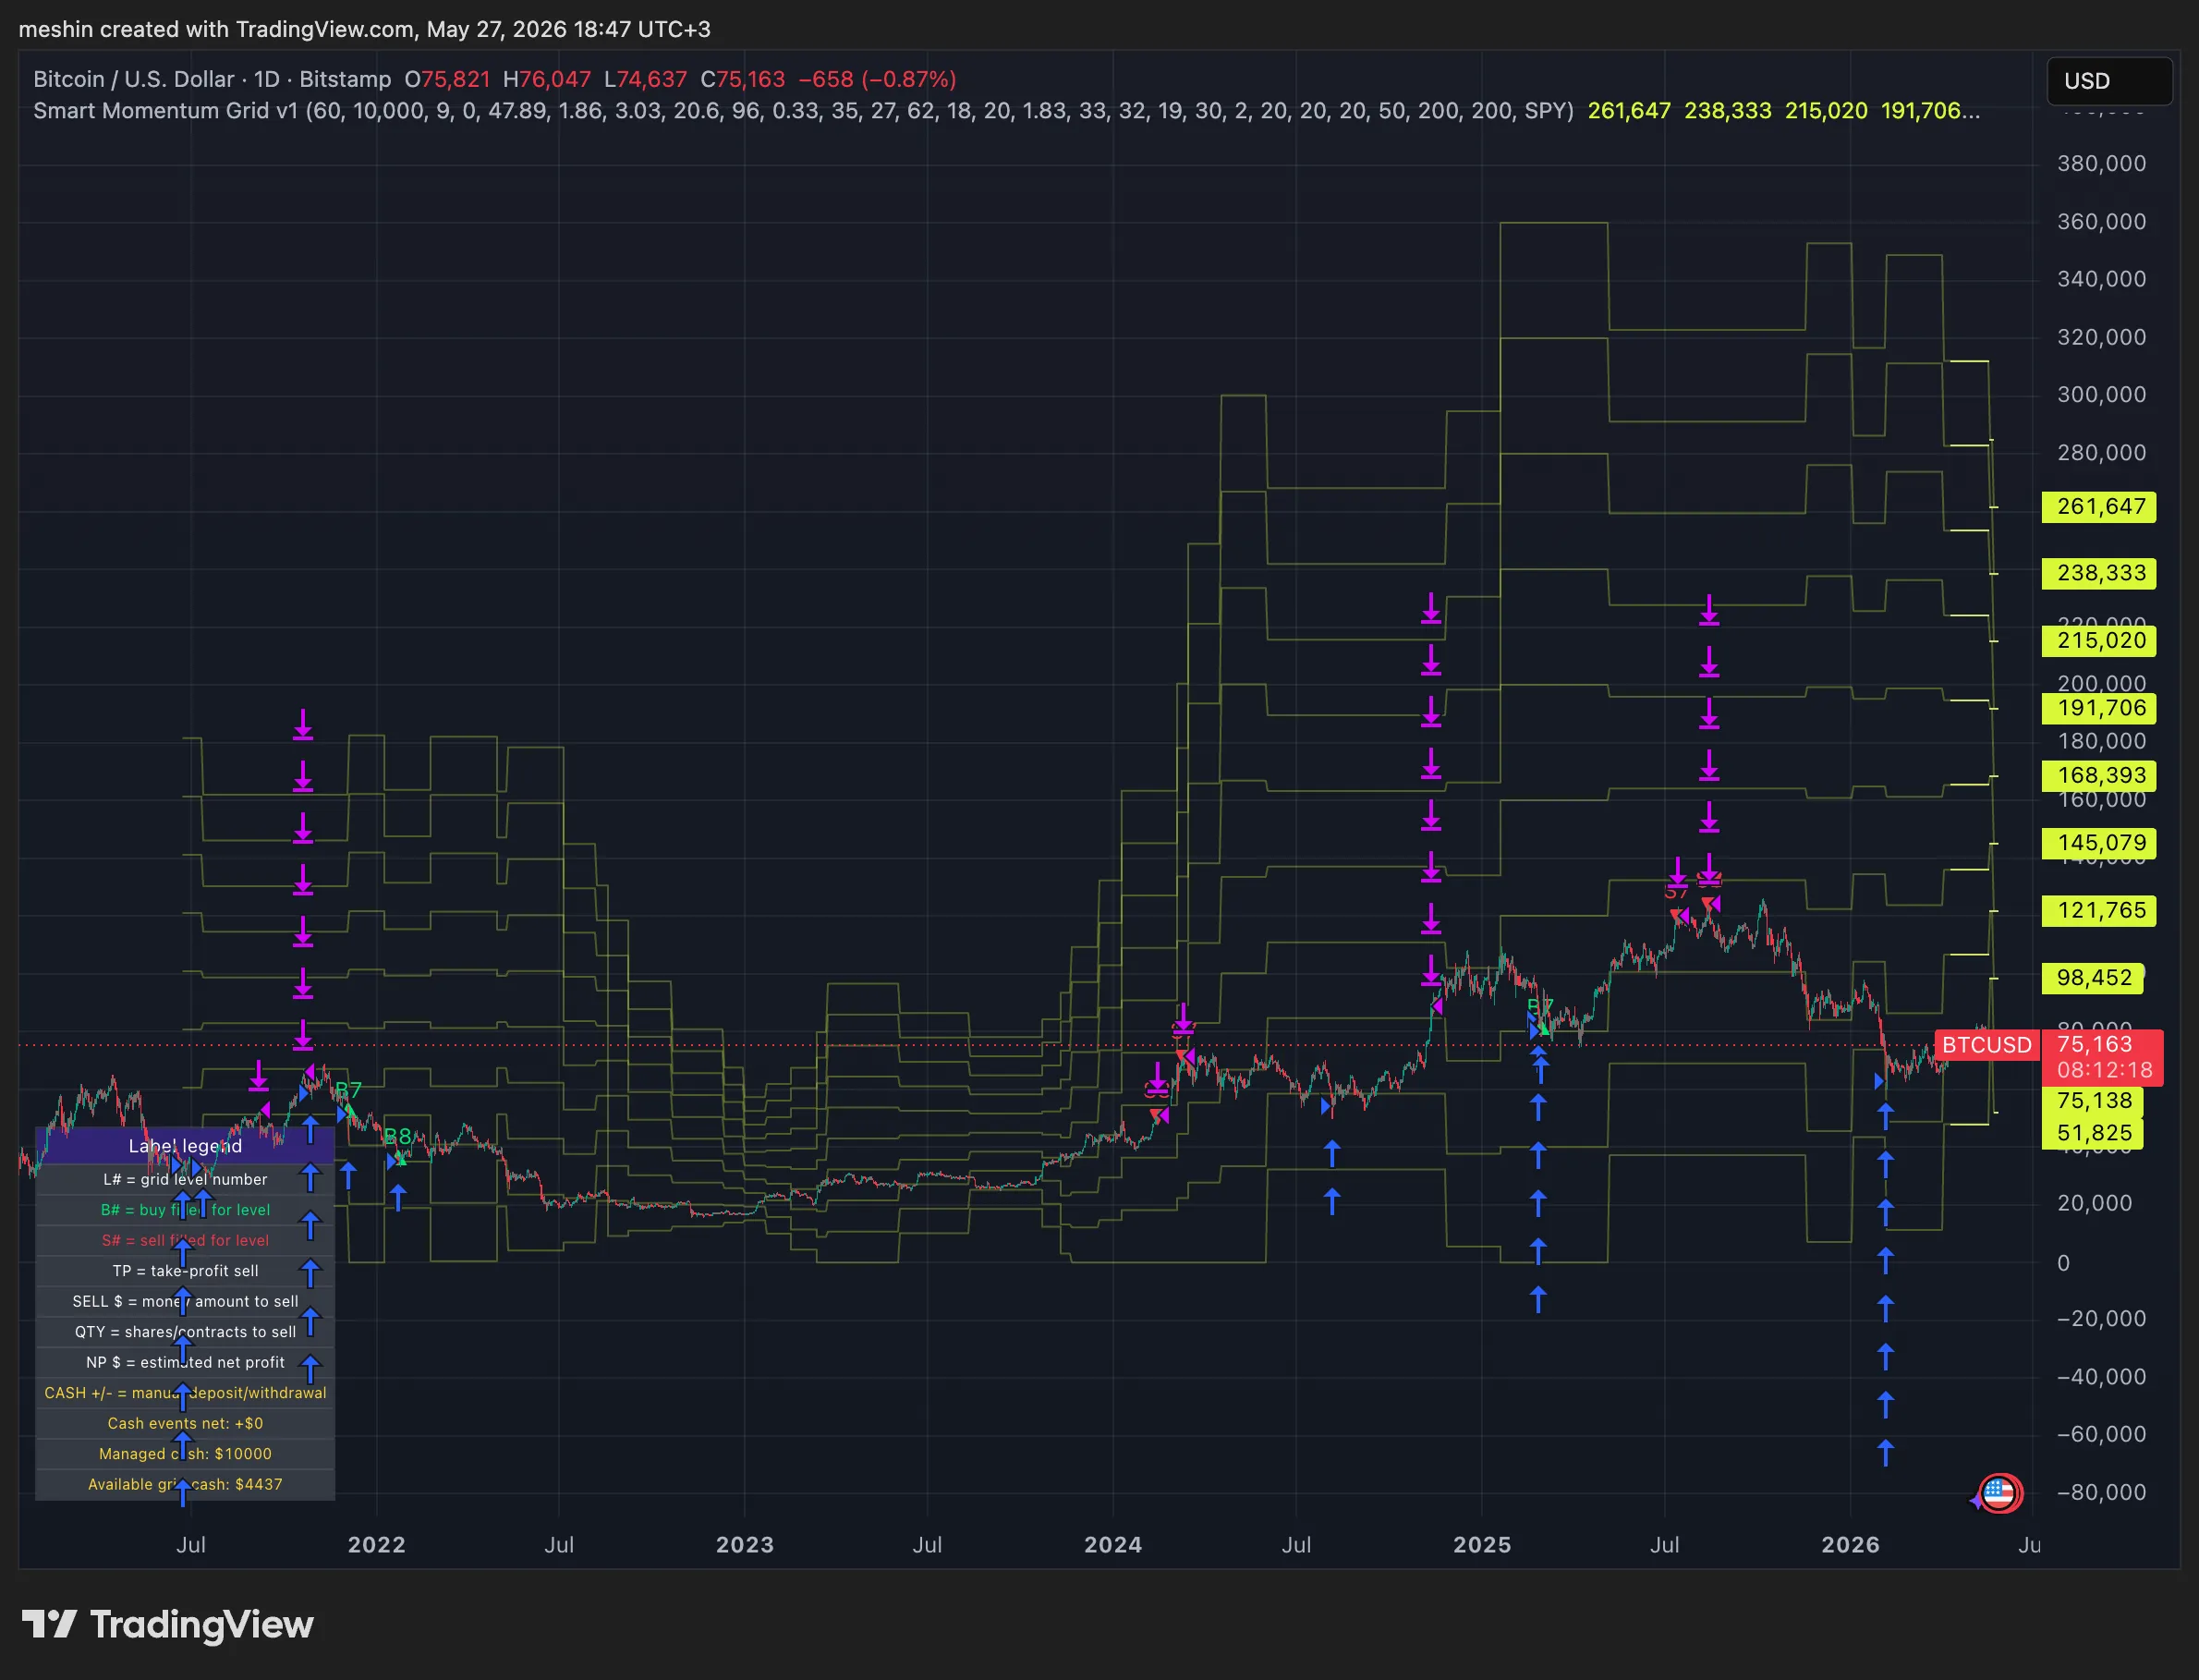2199x1680 pixels.
Task: Click 215,020 value in the indicator header line
Action: click(x=1826, y=111)
